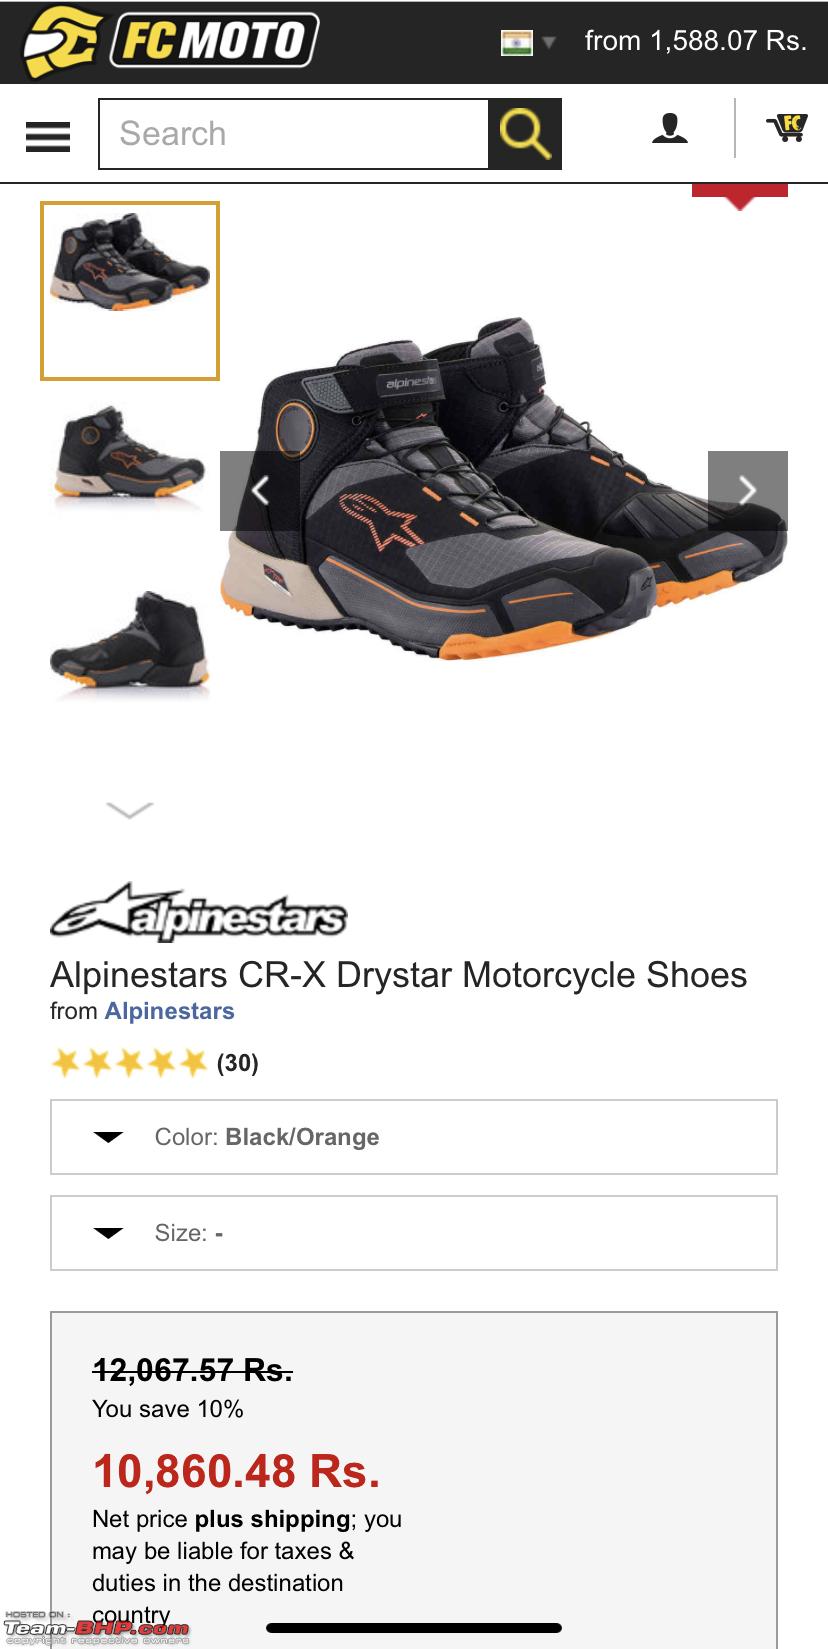Click the yellow search magnifier button
Image resolution: width=828 pixels, height=1649 pixels.
pyautogui.click(x=525, y=134)
